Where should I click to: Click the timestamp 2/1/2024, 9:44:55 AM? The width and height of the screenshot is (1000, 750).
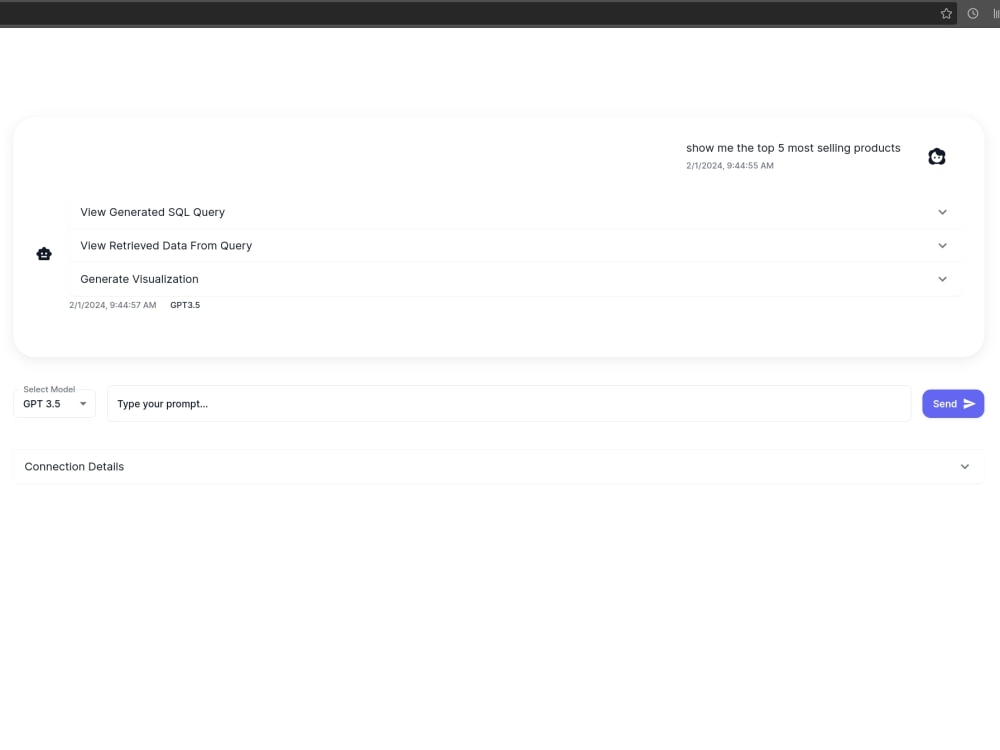click(x=730, y=166)
